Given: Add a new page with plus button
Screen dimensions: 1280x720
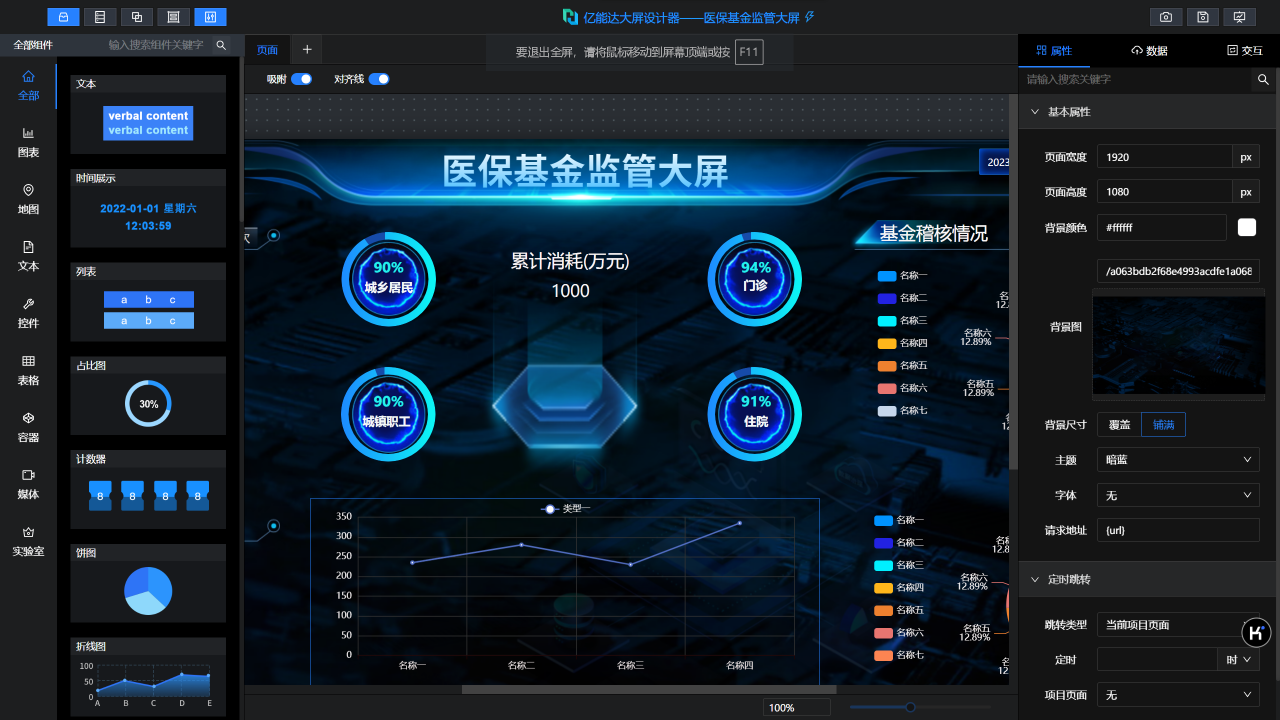Looking at the screenshot, I should tap(307, 49).
